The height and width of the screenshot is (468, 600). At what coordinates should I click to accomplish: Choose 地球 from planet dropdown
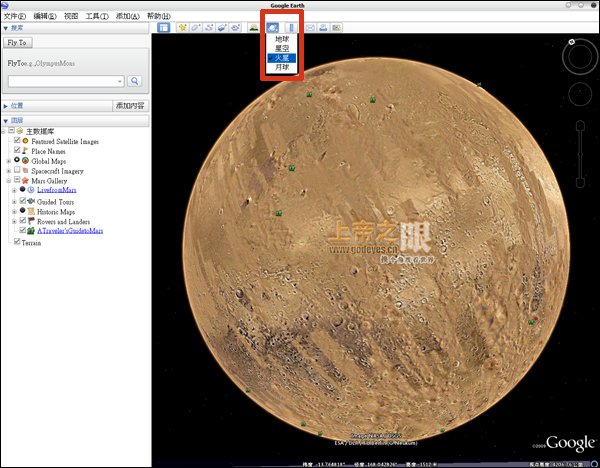tap(282, 39)
